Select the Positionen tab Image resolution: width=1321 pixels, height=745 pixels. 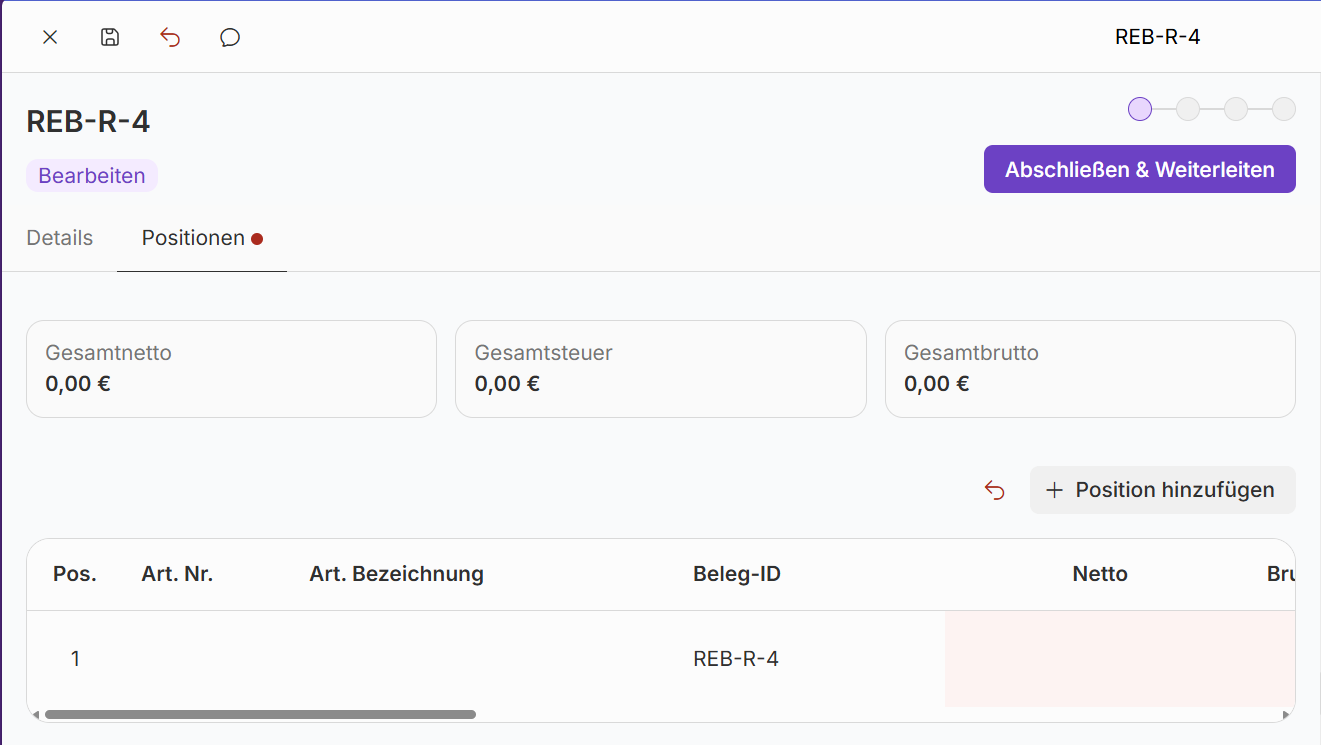point(194,238)
